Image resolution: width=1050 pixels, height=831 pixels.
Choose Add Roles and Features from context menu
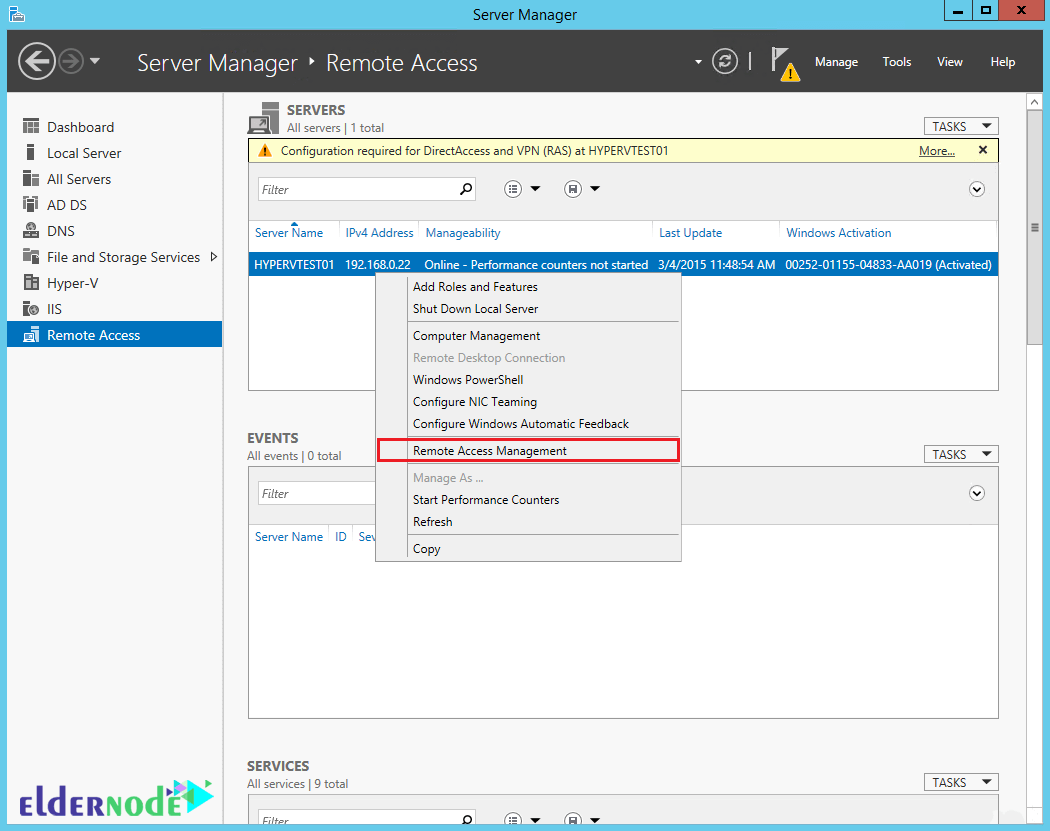(x=529, y=287)
